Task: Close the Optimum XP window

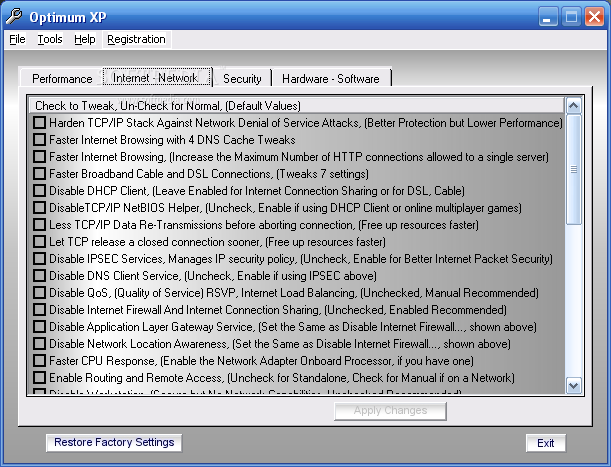Action: click(x=594, y=17)
